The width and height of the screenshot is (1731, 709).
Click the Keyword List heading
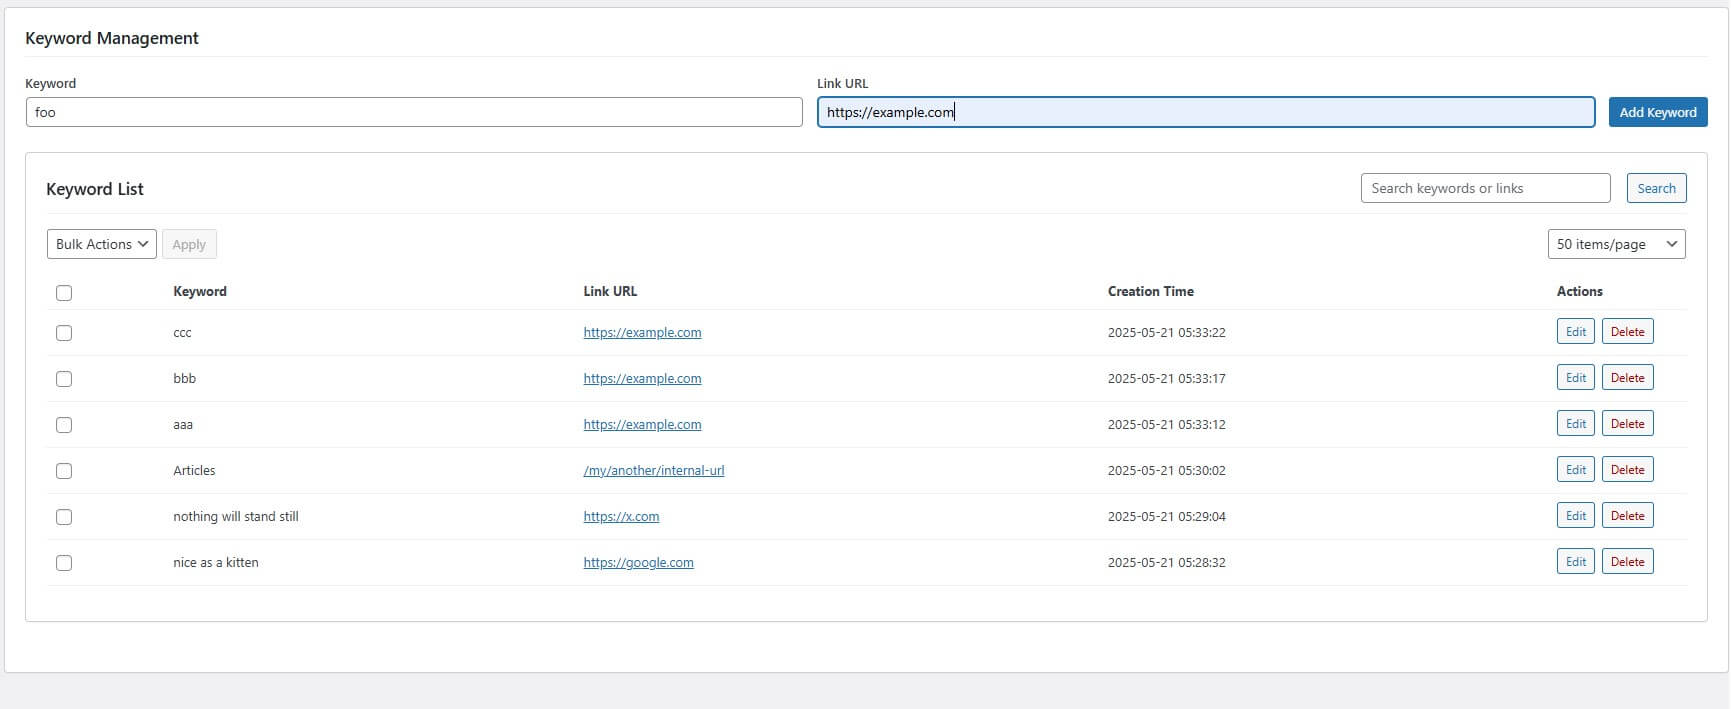pos(95,189)
